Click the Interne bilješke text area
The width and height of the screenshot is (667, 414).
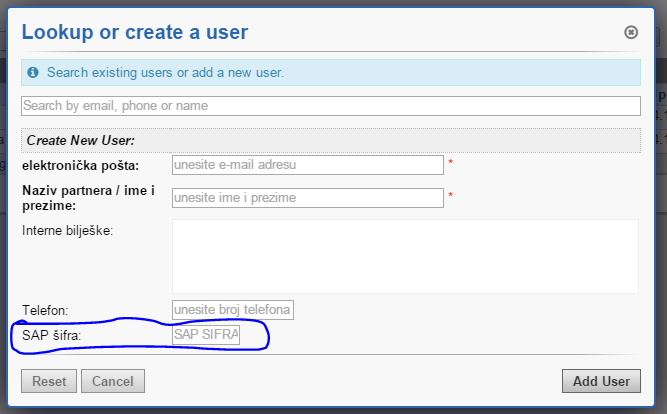pyautogui.click(x=405, y=256)
